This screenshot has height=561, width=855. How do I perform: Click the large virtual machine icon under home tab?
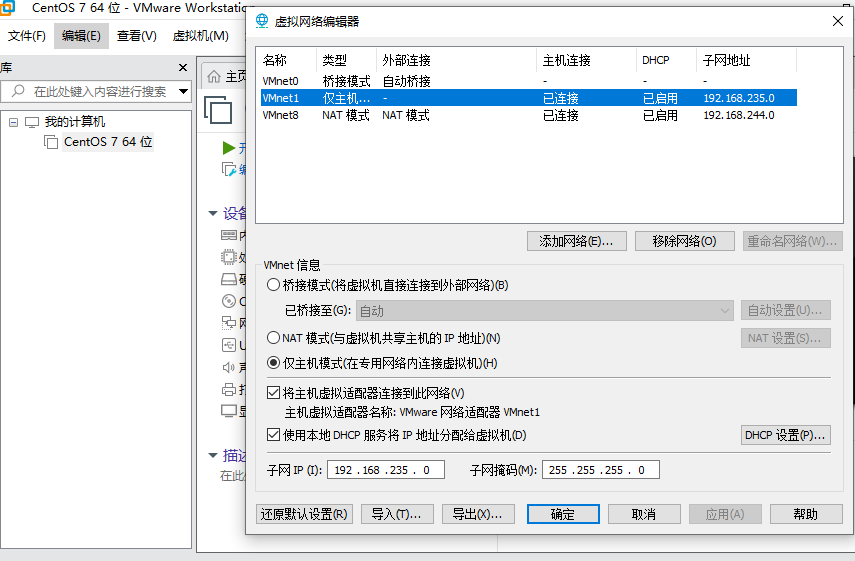(218, 110)
